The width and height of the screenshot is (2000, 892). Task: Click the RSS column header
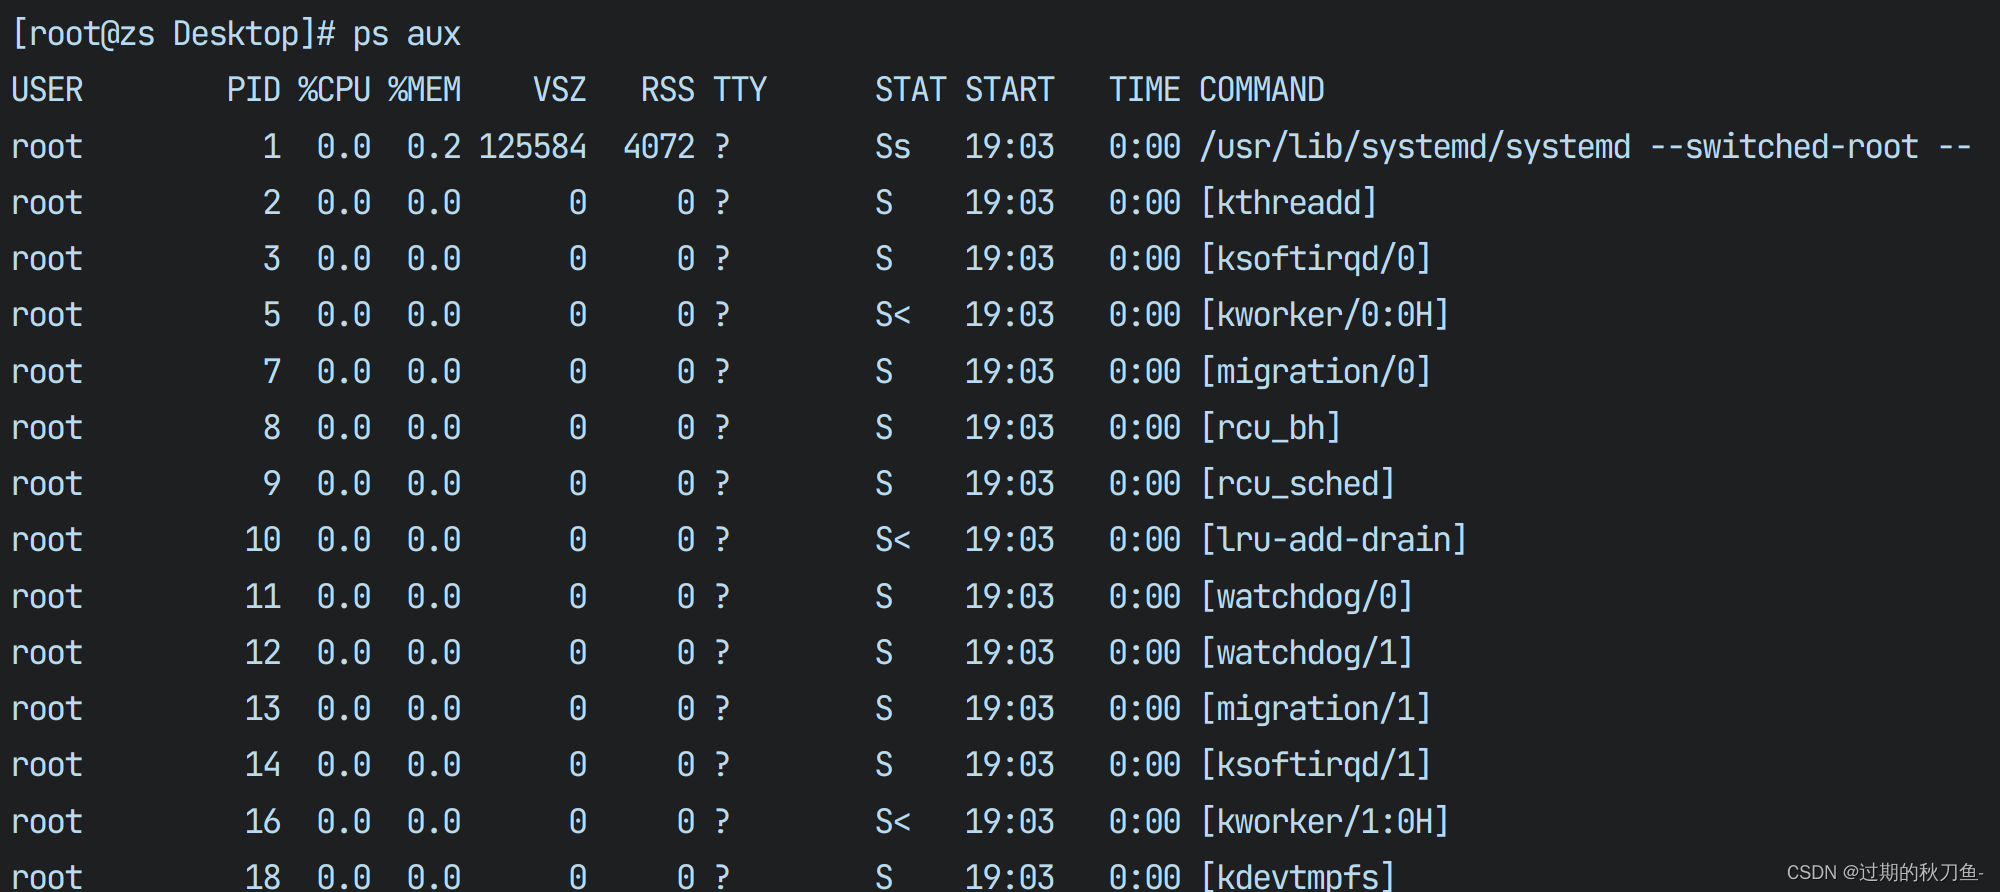667,90
